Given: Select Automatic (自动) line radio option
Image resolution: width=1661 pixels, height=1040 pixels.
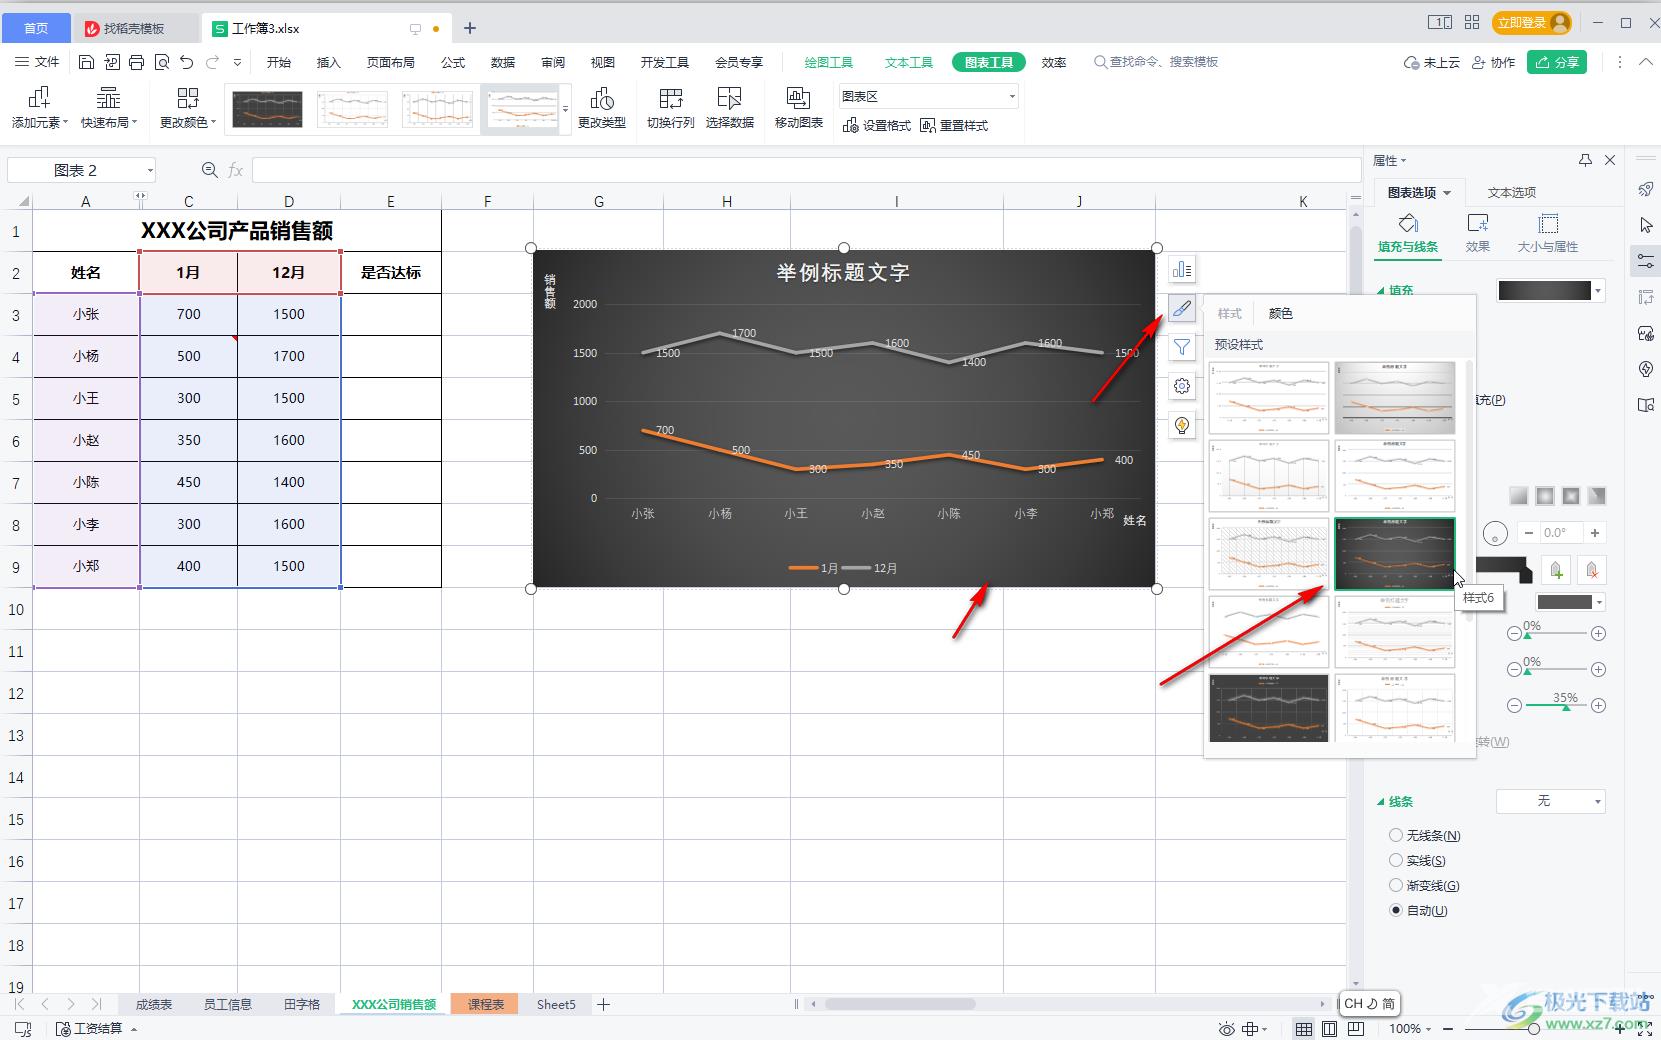Looking at the screenshot, I should [x=1395, y=910].
